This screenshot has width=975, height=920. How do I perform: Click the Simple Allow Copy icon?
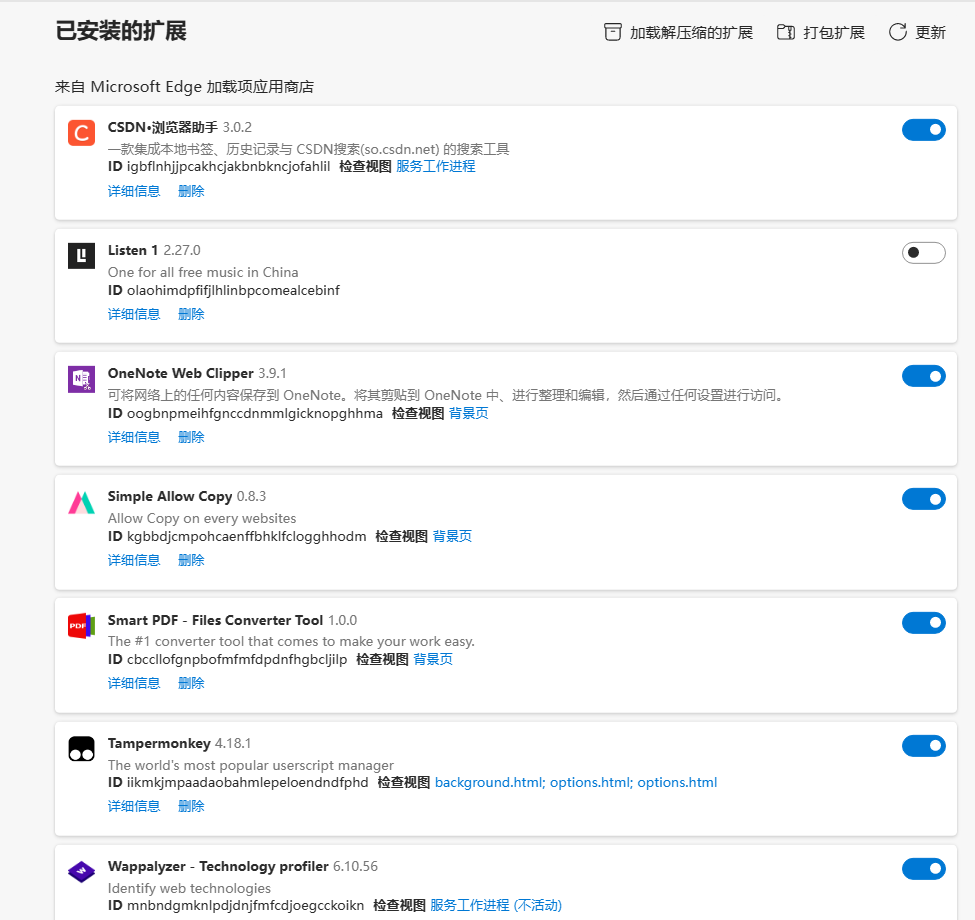pyautogui.click(x=81, y=502)
